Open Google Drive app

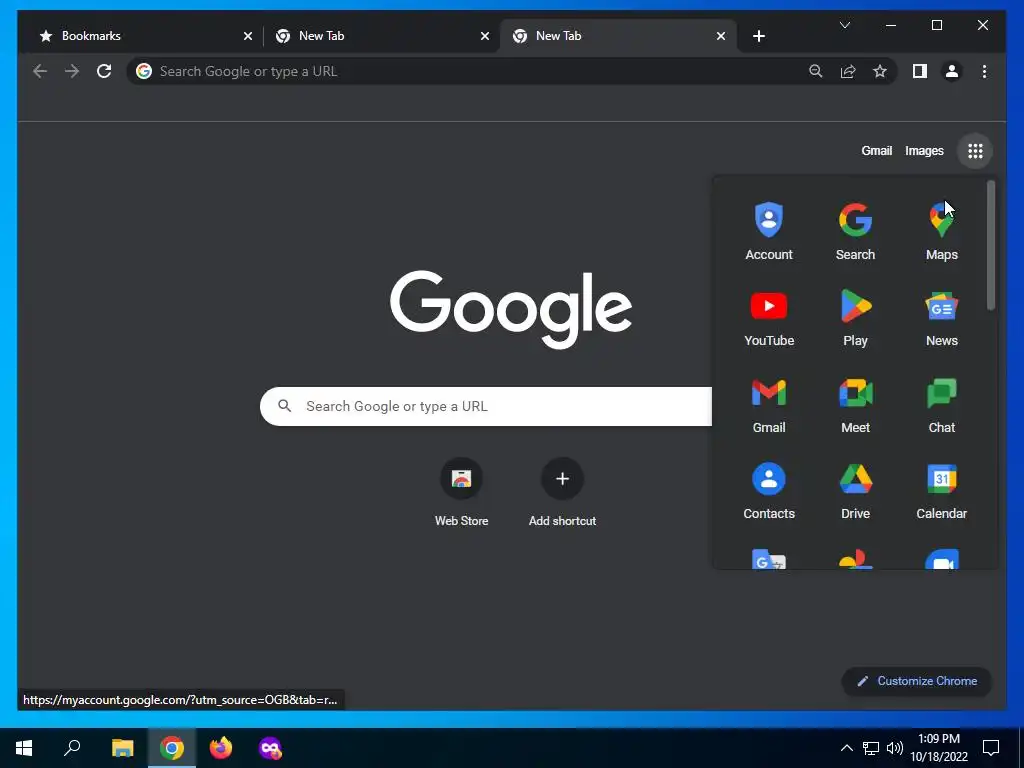click(x=855, y=491)
